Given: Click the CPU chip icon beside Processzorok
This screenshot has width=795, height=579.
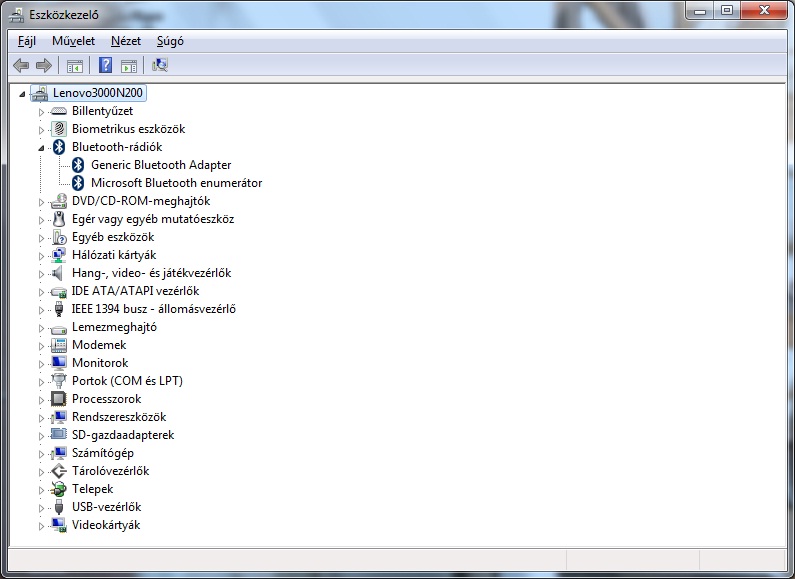Looking at the screenshot, I should pyautogui.click(x=59, y=399).
